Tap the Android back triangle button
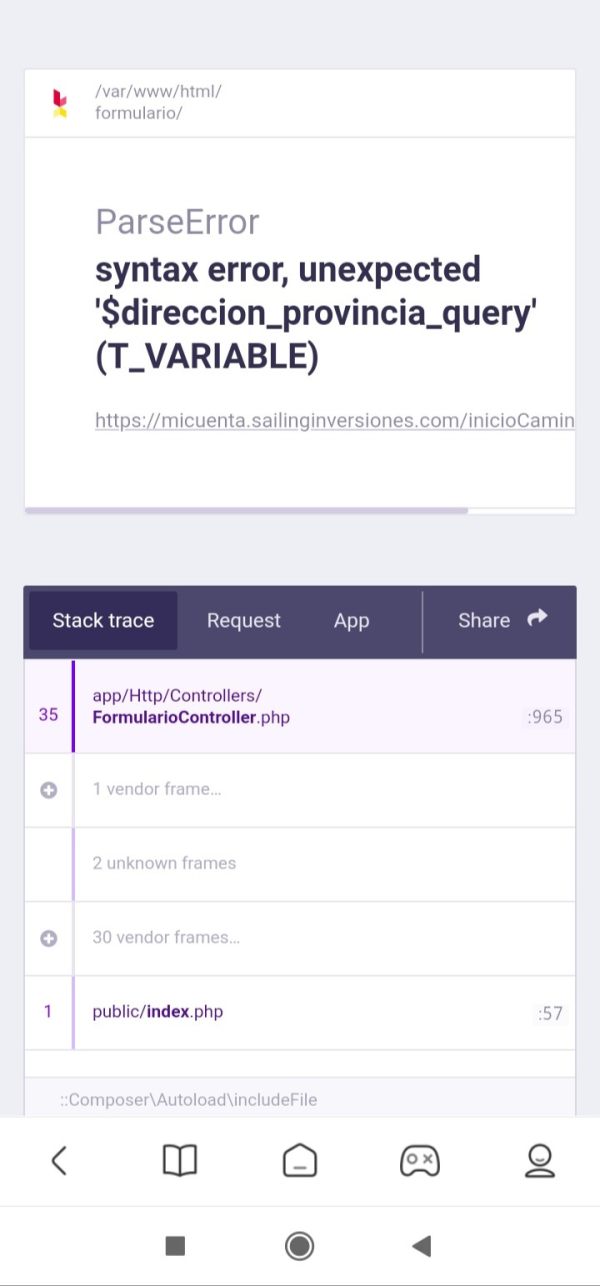The height and width of the screenshot is (1286, 600). 421,1245
